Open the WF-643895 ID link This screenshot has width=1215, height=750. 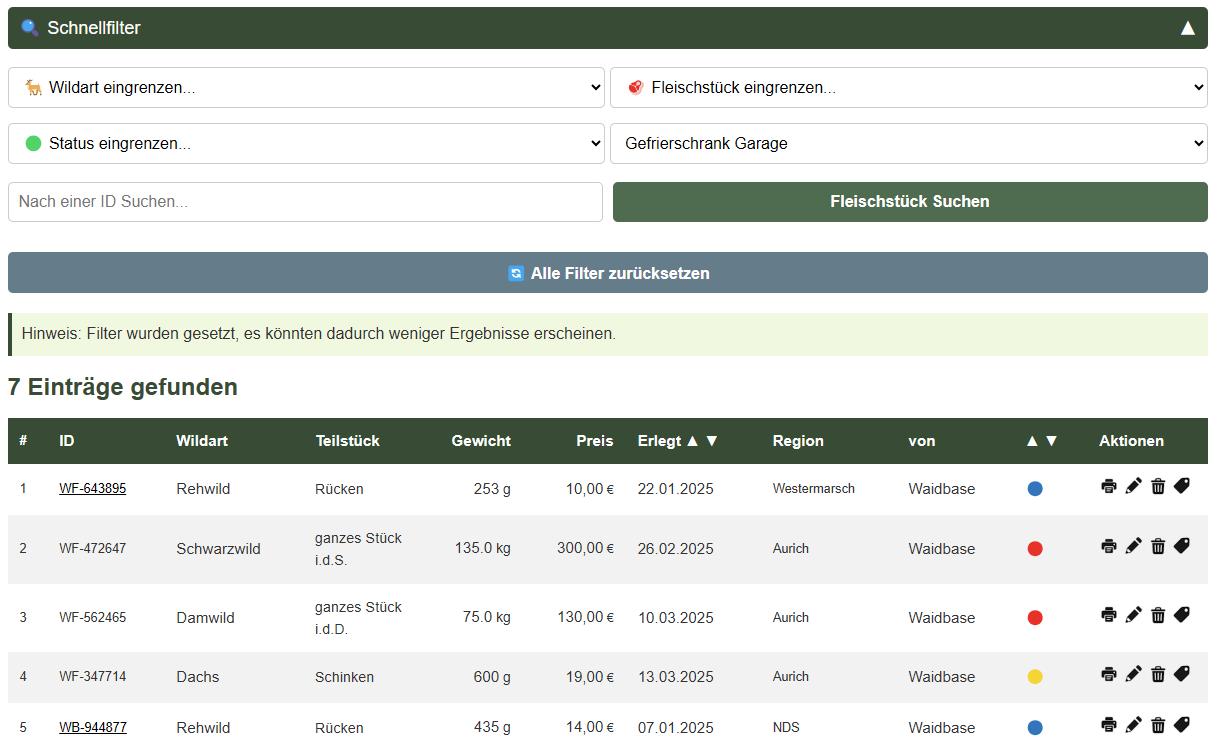point(92,489)
